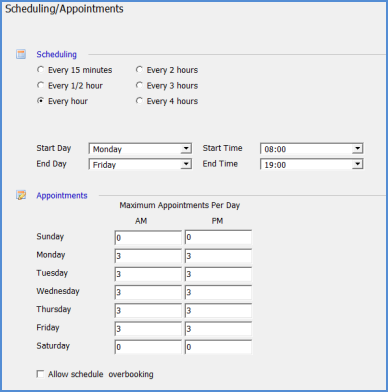Open the Start Day dropdown

(140, 149)
